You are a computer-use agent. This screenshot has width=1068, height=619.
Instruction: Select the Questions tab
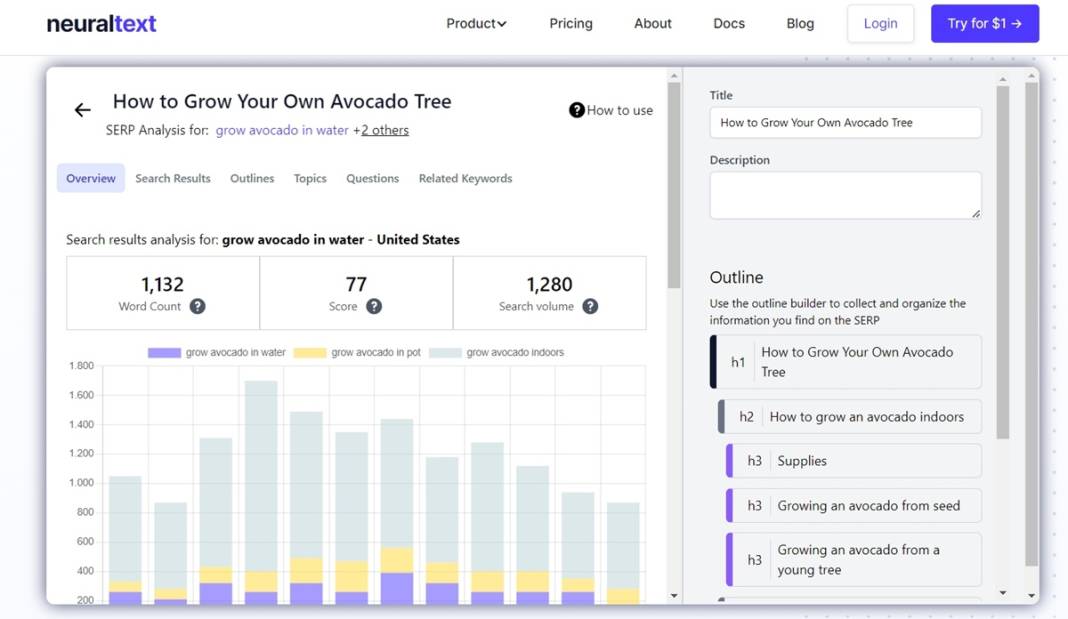(x=372, y=178)
